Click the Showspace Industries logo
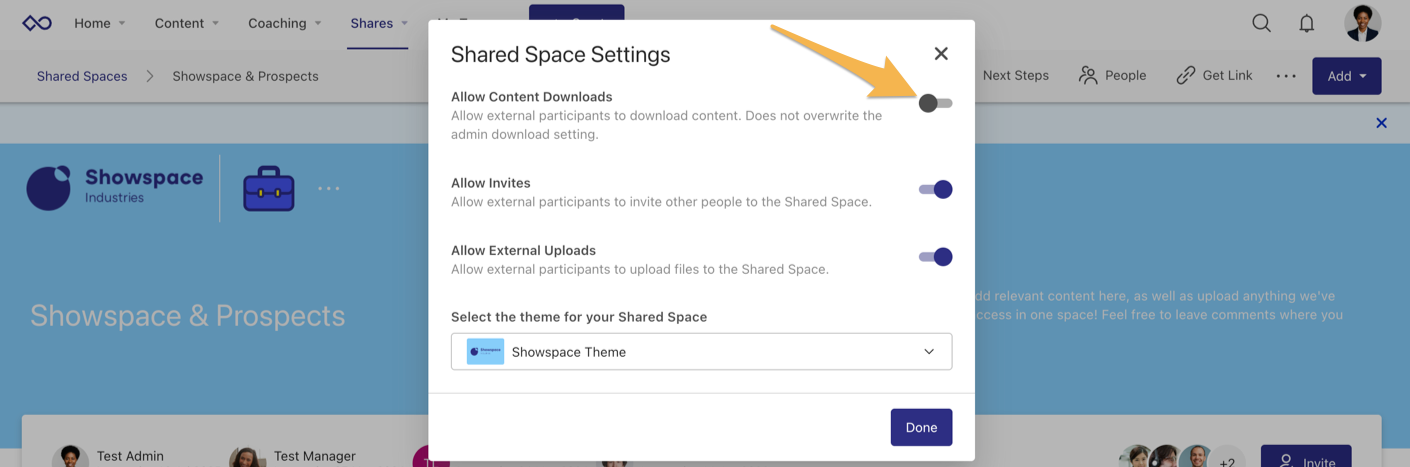The height and width of the screenshot is (467, 1410). [115, 187]
